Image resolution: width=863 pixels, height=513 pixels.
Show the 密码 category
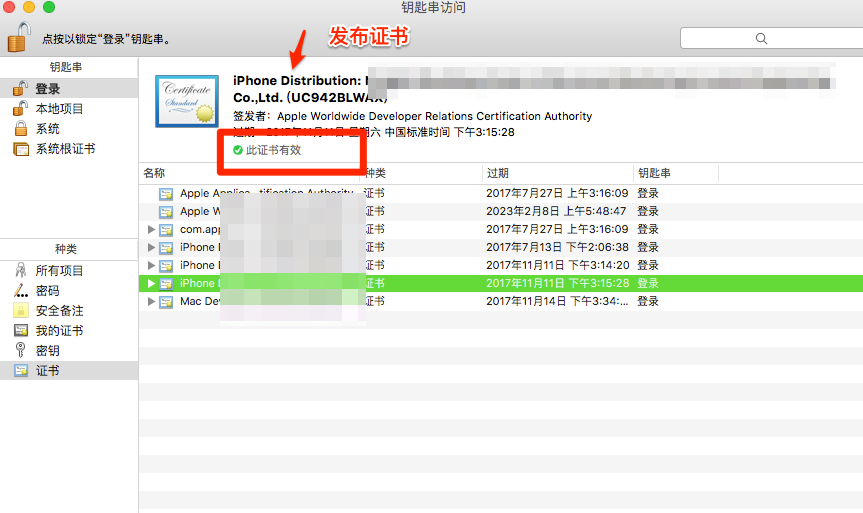click(x=69, y=291)
